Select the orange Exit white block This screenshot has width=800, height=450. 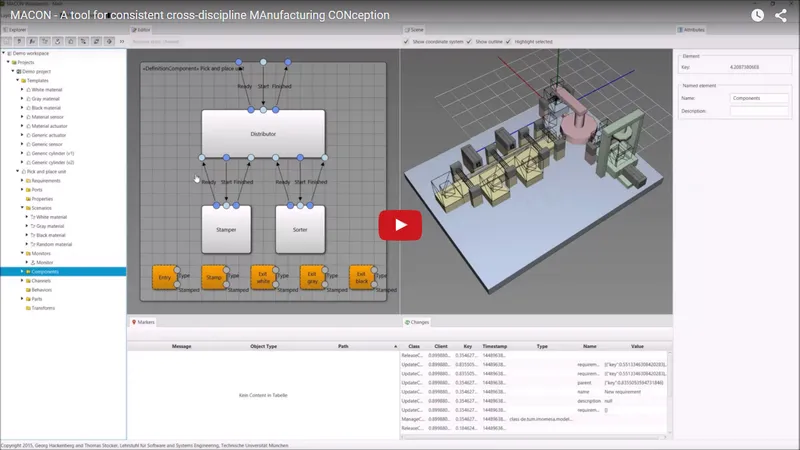point(263,278)
